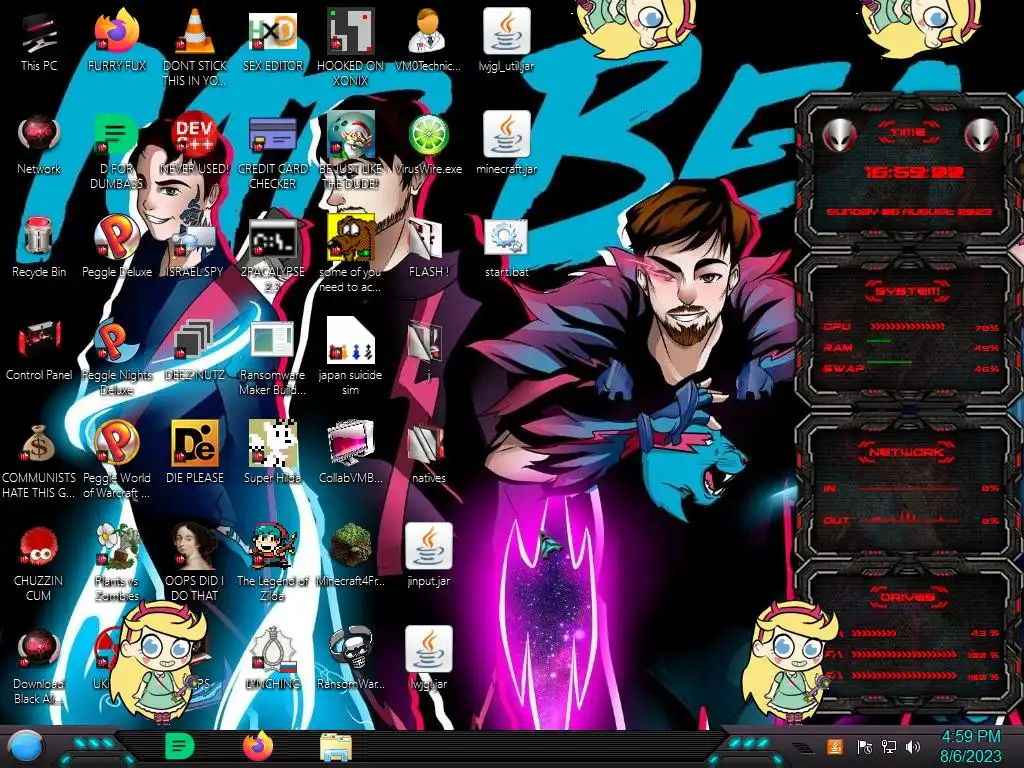Click the 43 % drive usage bar
Screen dimensions: 1024x768
874,633
